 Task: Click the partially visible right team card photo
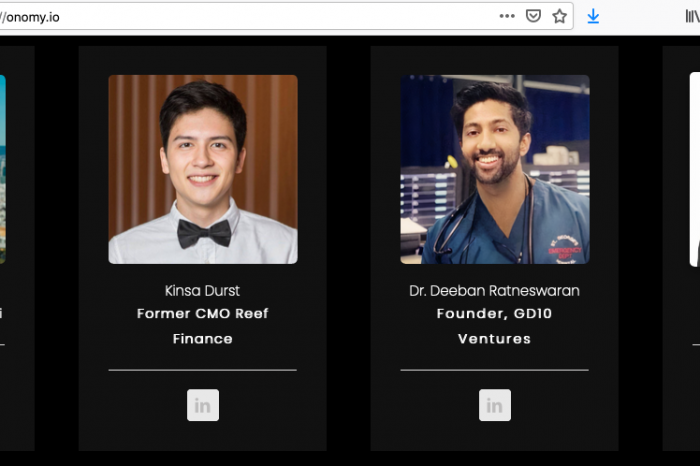(x=695, y=169)
